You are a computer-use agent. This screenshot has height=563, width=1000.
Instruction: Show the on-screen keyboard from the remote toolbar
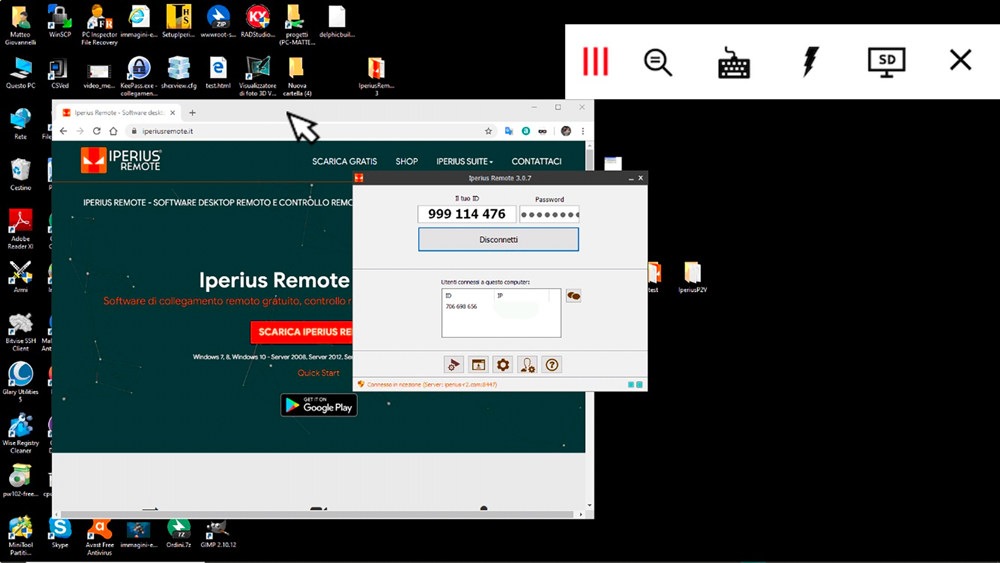click(734, 63)
